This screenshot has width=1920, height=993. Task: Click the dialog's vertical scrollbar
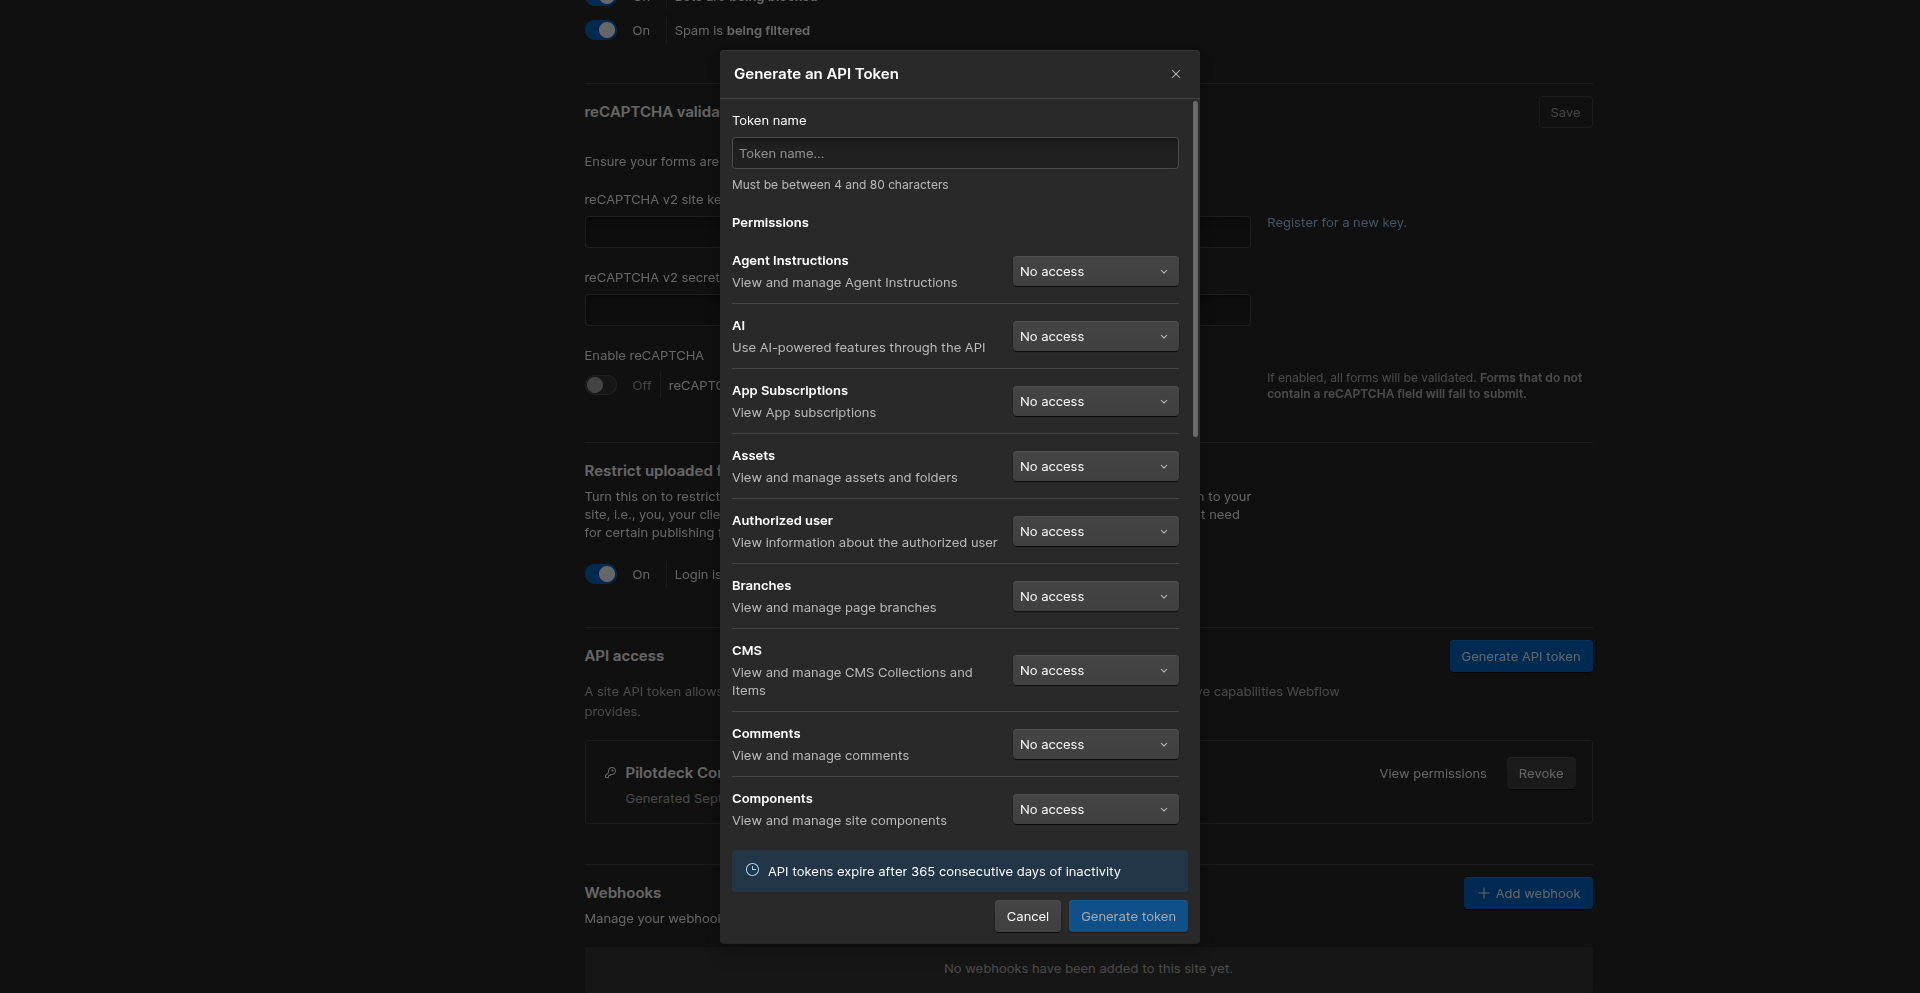(x=1195, y=269)
